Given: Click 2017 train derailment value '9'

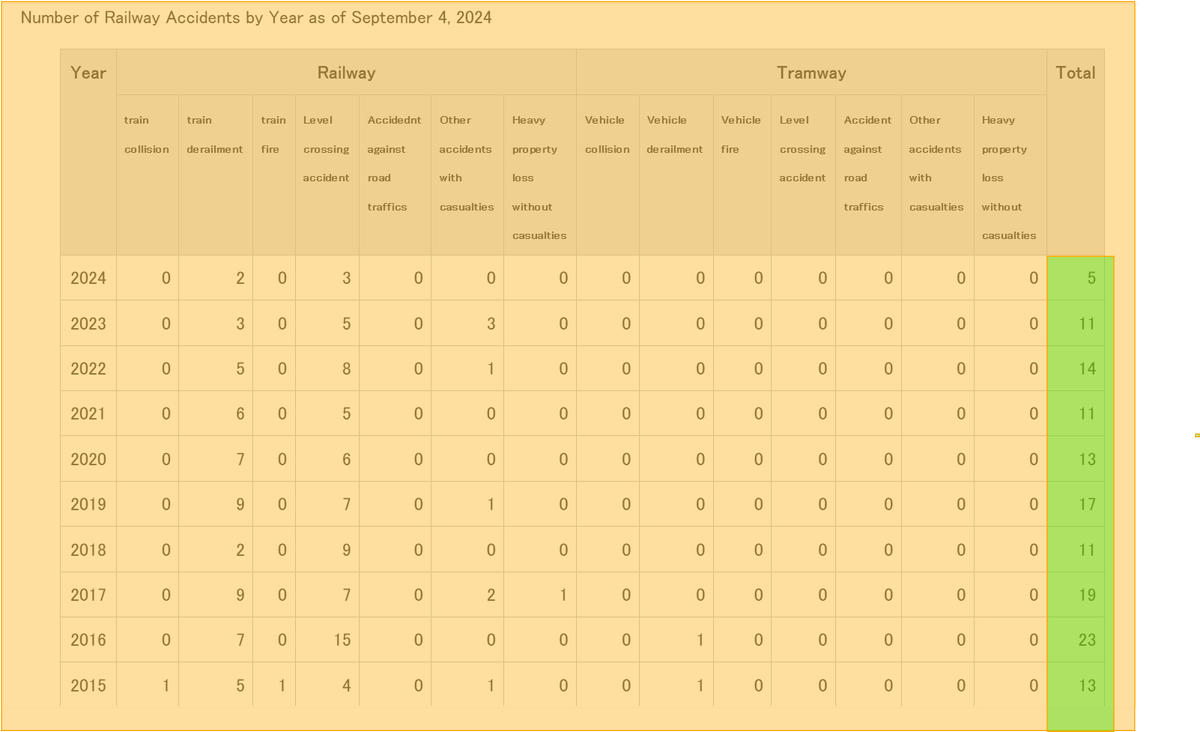Looking at the screenshot, I should click(x=240, y=595).
